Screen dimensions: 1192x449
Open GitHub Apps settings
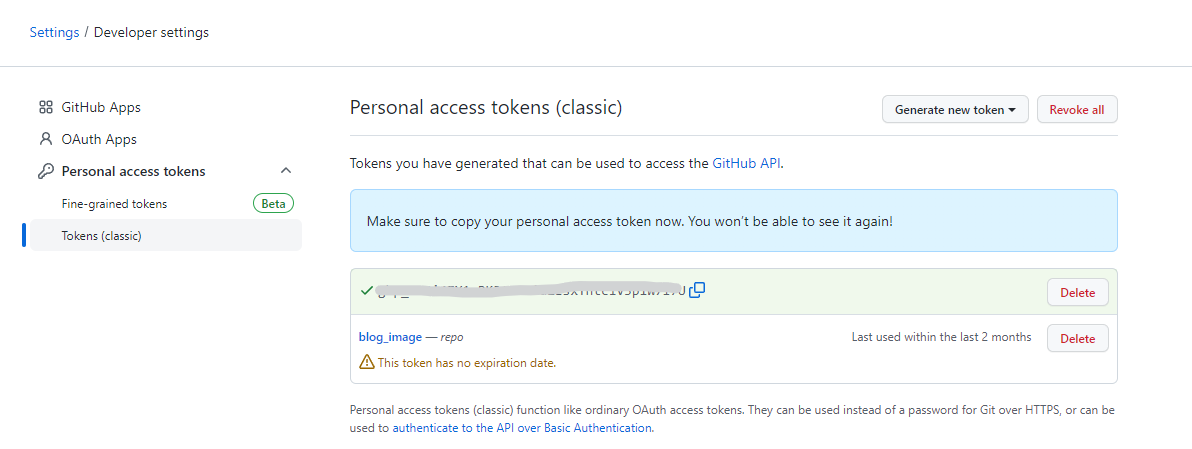[x=101, y=107]
